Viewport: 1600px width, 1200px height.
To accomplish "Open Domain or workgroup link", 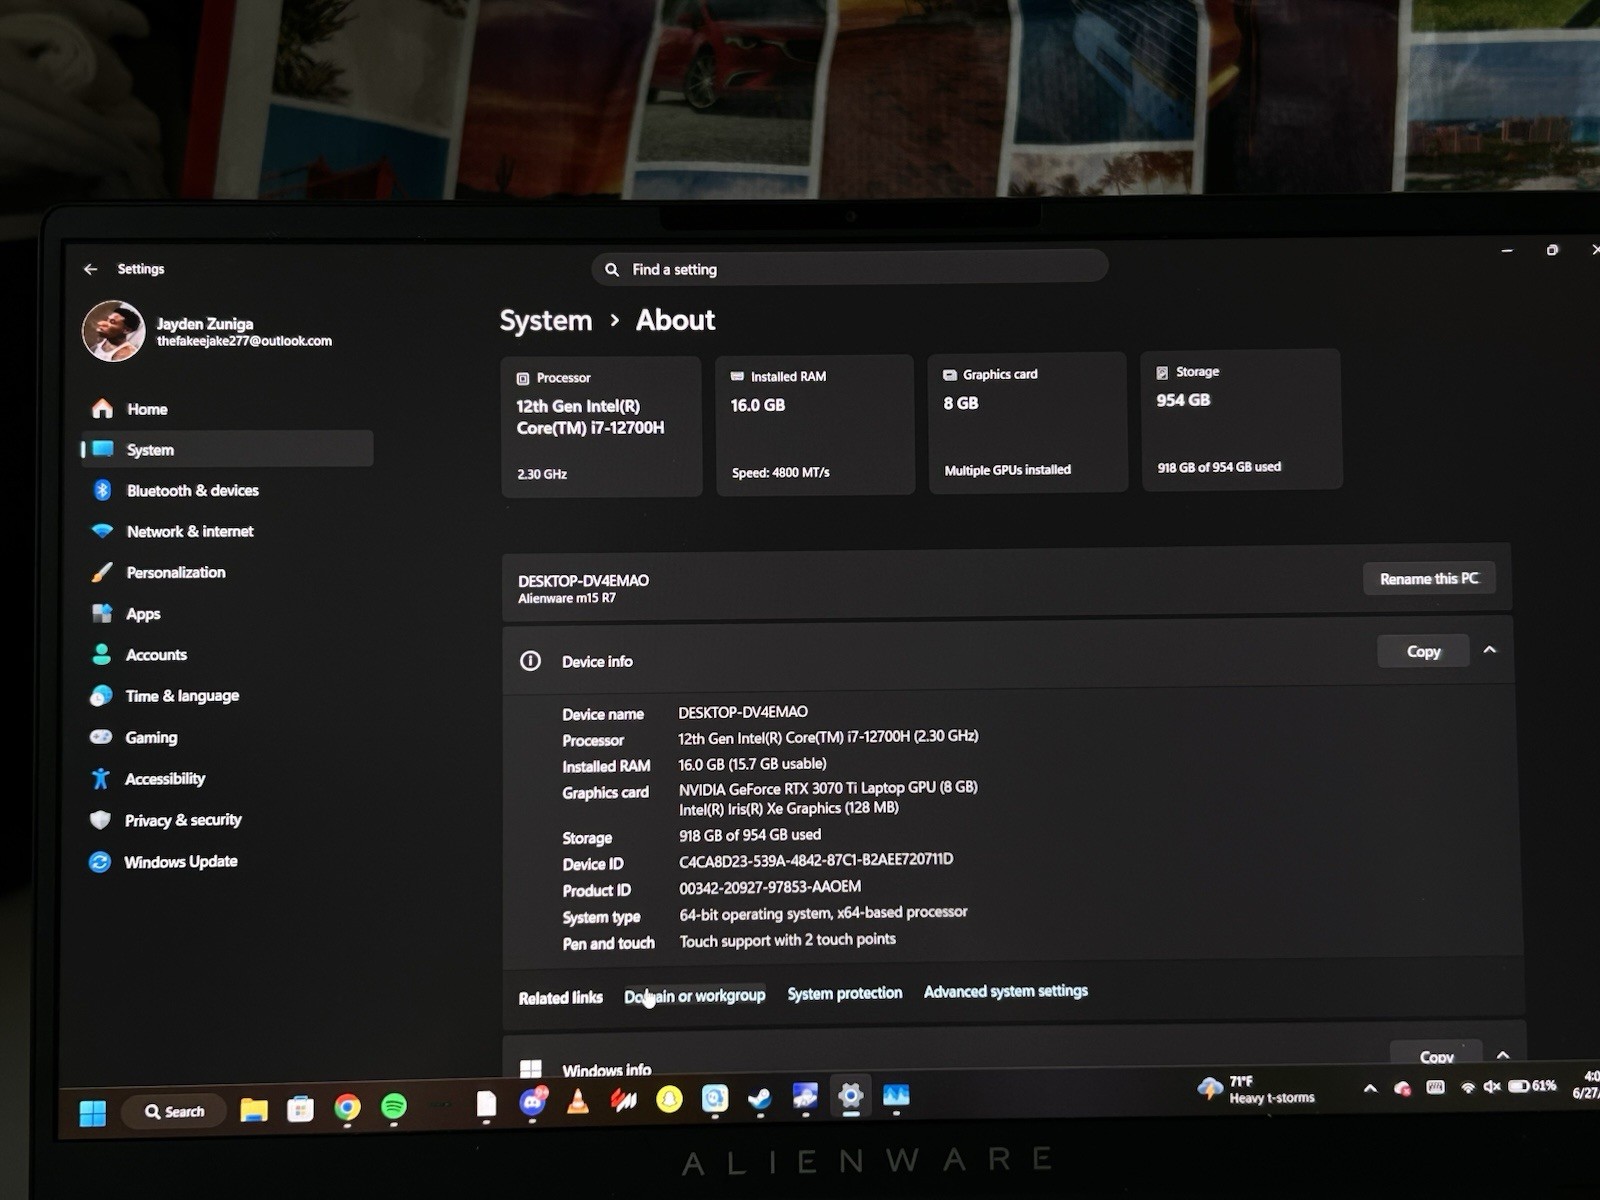I will tap(694, 996).
